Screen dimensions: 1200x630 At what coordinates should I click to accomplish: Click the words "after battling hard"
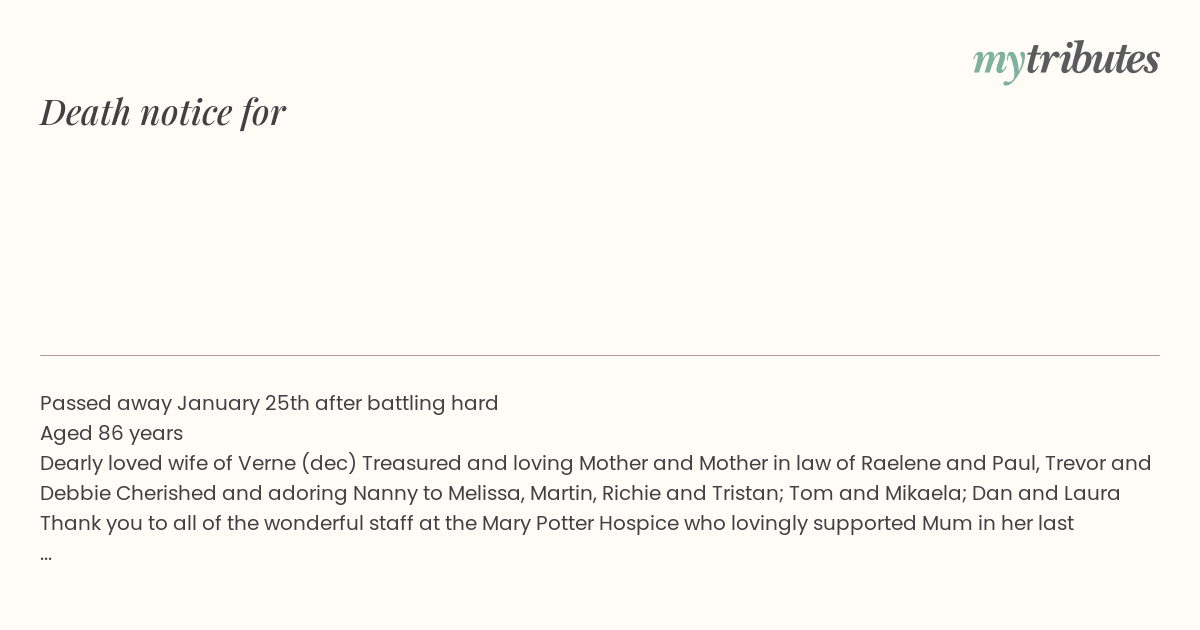coord(407,403)
